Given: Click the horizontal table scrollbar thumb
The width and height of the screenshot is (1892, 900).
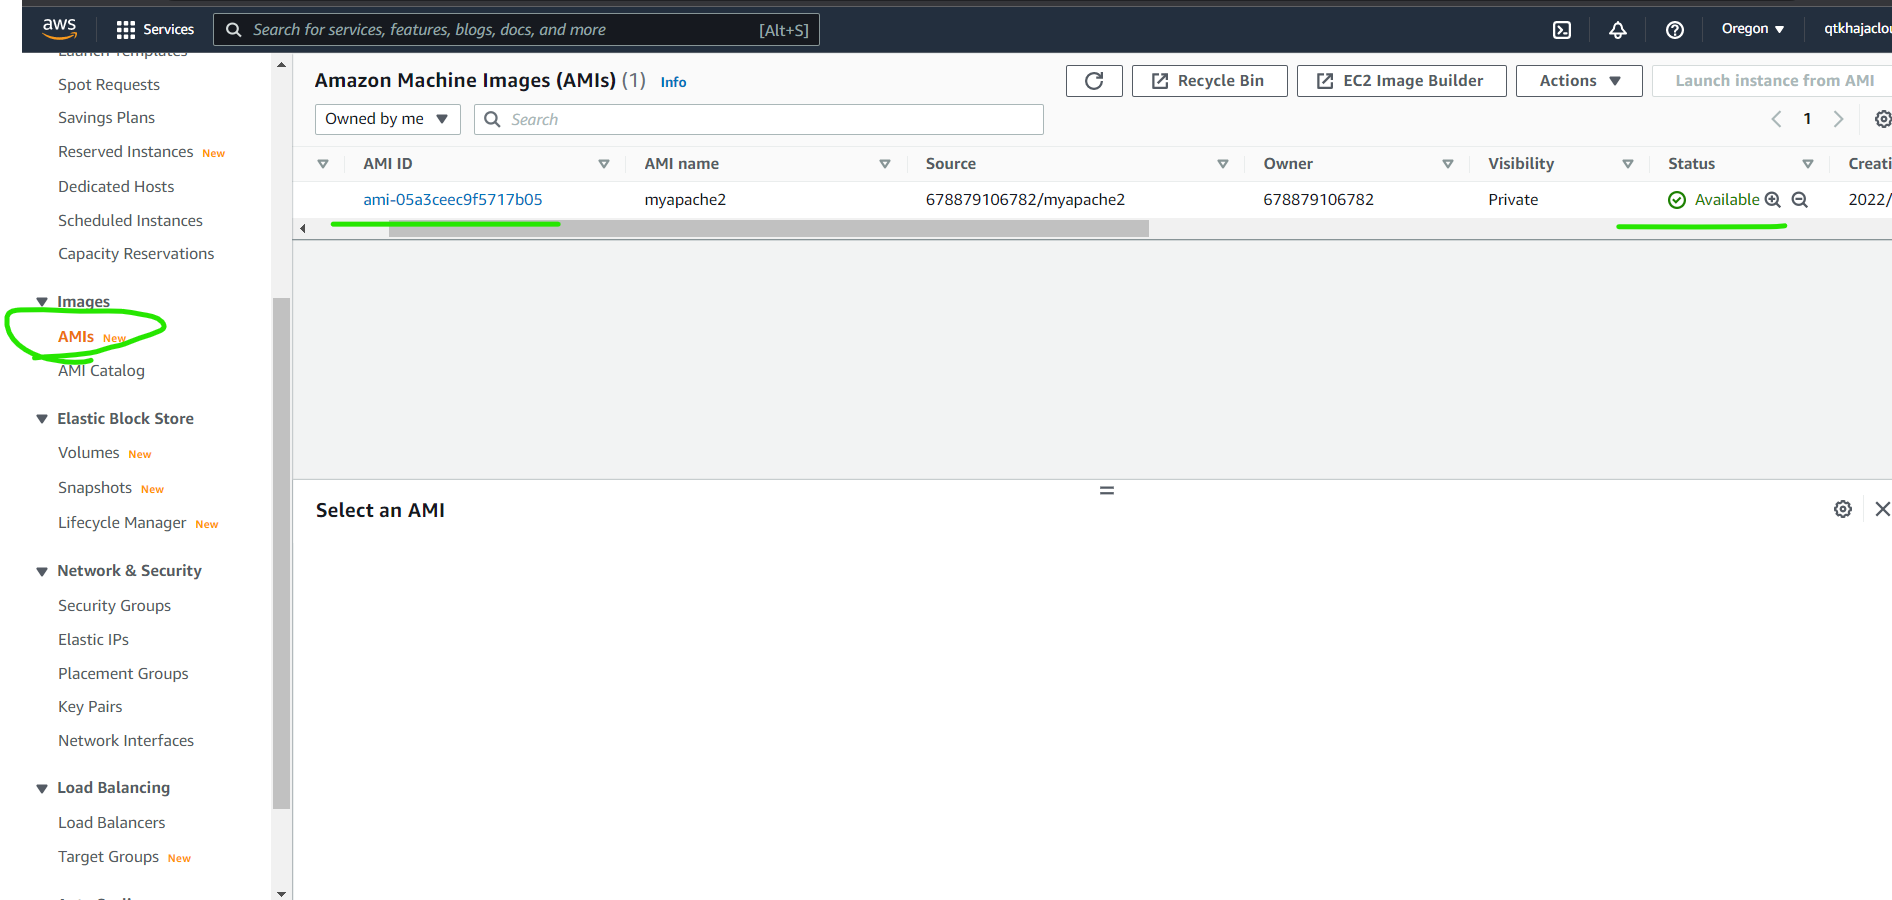Looking at the screenshot, I should [x=768, y=229].
